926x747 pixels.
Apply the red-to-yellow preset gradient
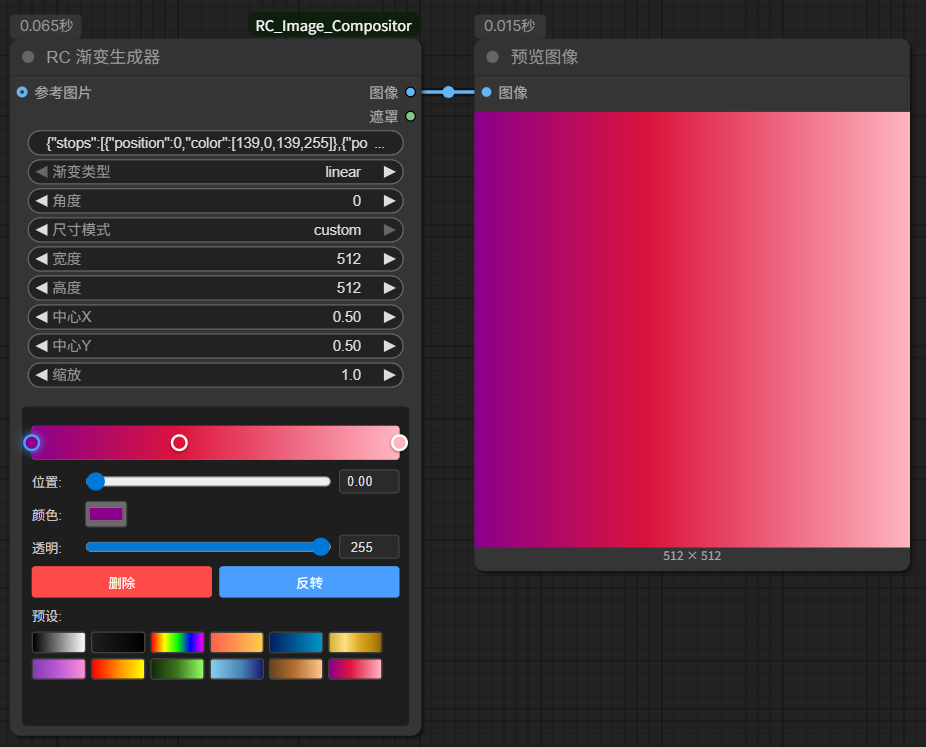click(118, 669)
